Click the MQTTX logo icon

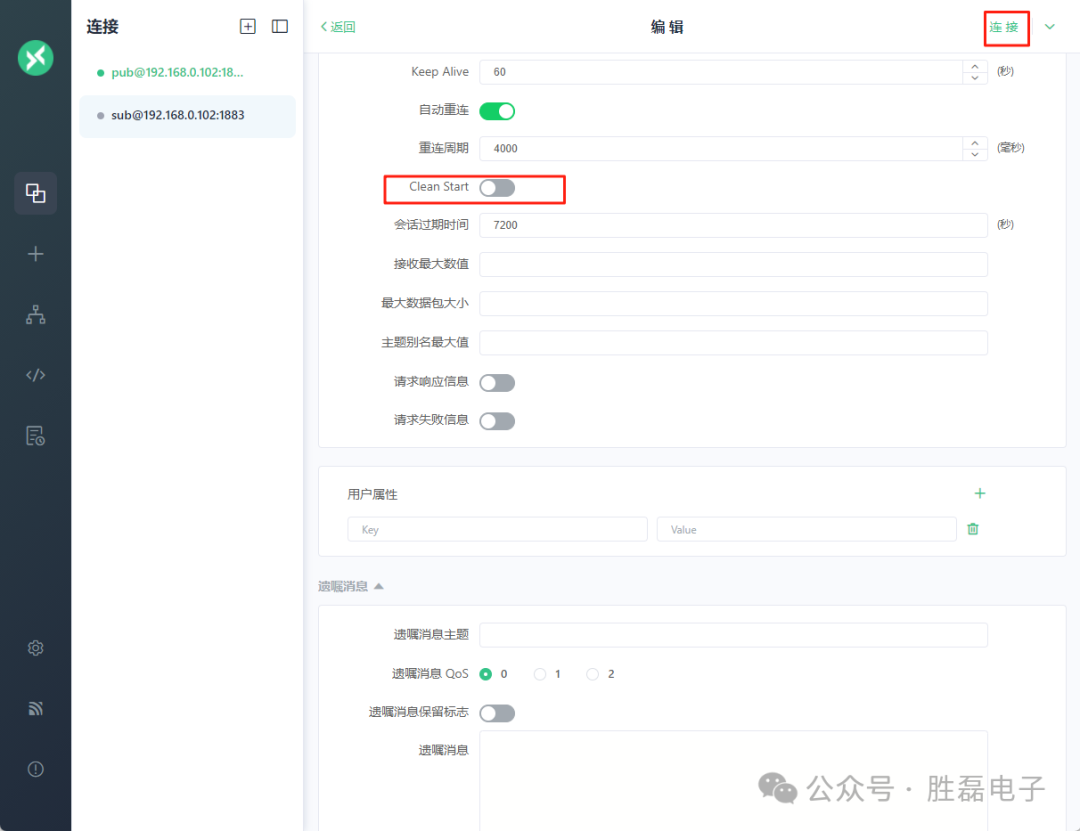click(x=35, y=58)
